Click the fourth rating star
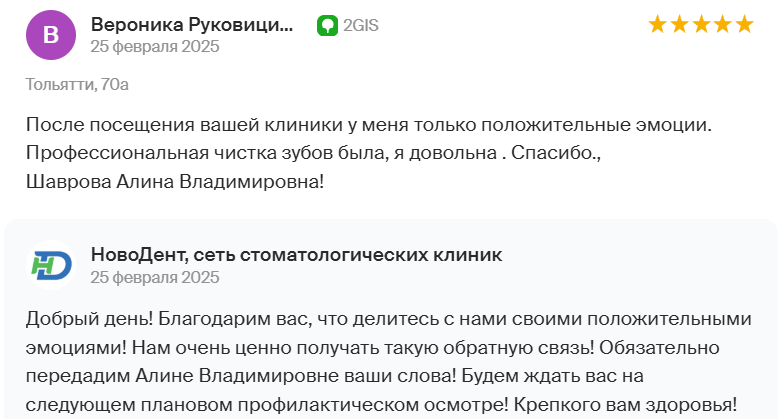Image resolution: width=778 pixels, height=419 pixels. pyautogui.click(x=723, y=24)
